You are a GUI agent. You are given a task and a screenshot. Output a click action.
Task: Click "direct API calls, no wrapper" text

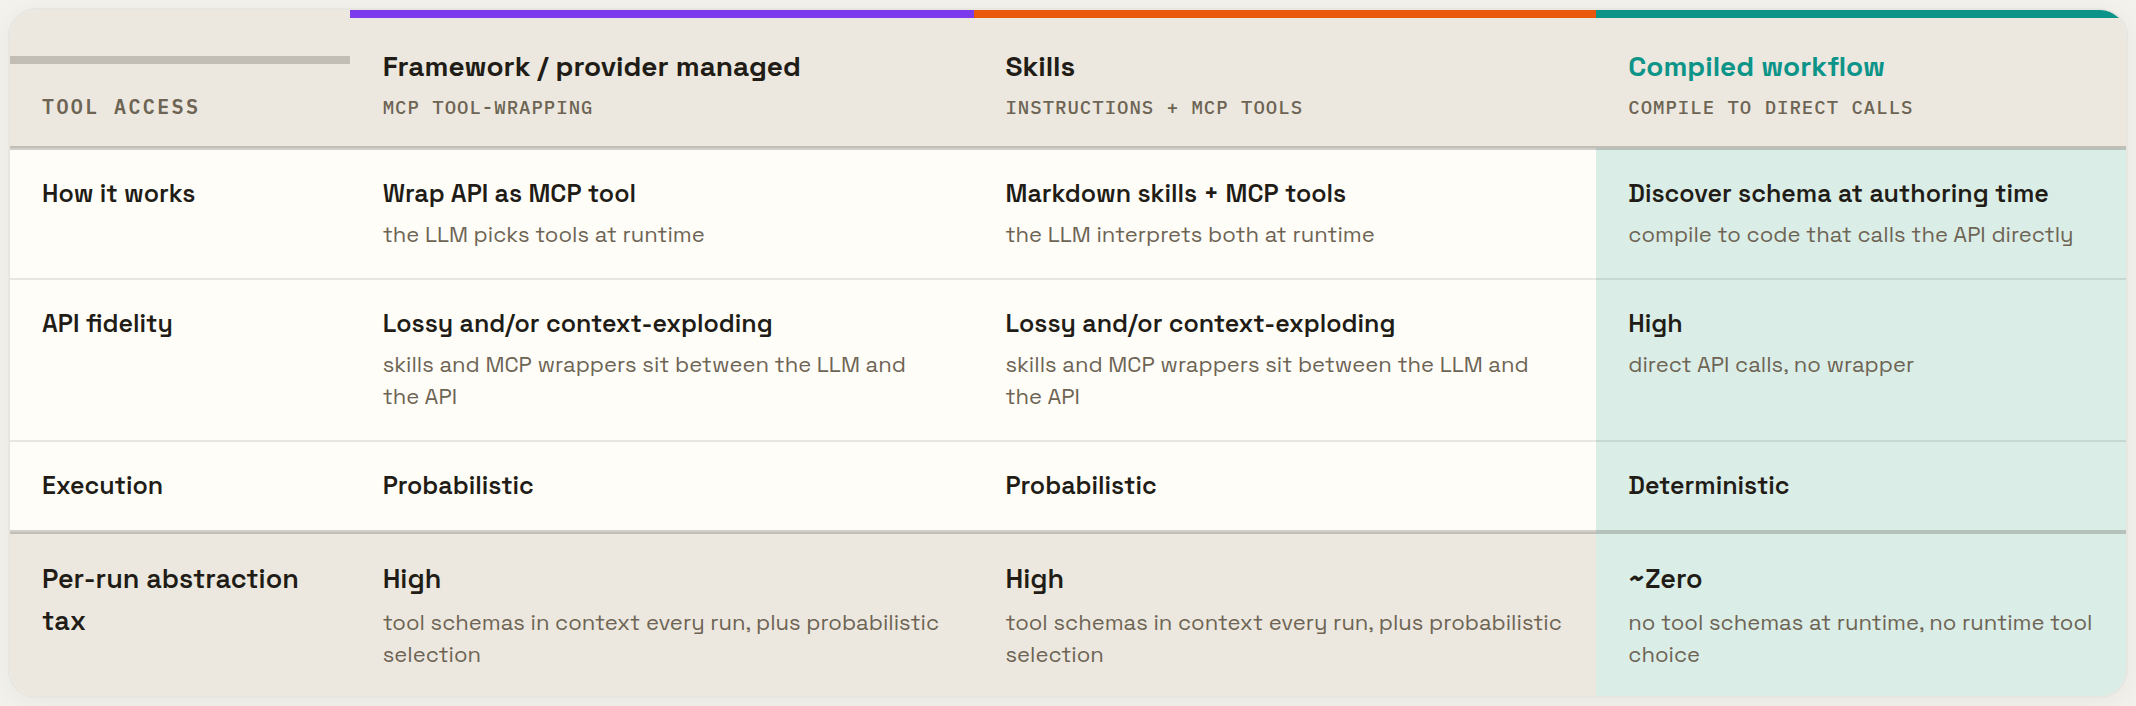(1770, 365)
